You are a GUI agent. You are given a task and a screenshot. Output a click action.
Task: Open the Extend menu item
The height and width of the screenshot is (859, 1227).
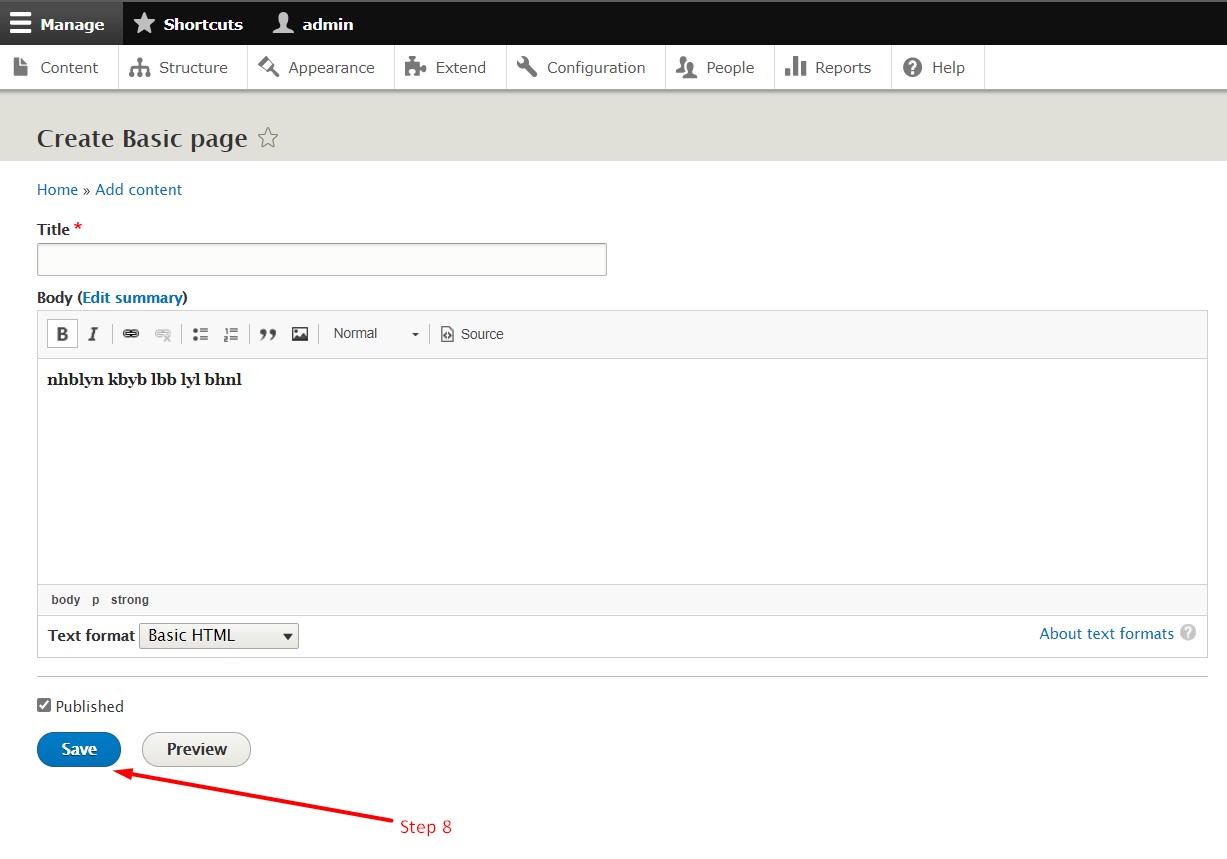446,67
